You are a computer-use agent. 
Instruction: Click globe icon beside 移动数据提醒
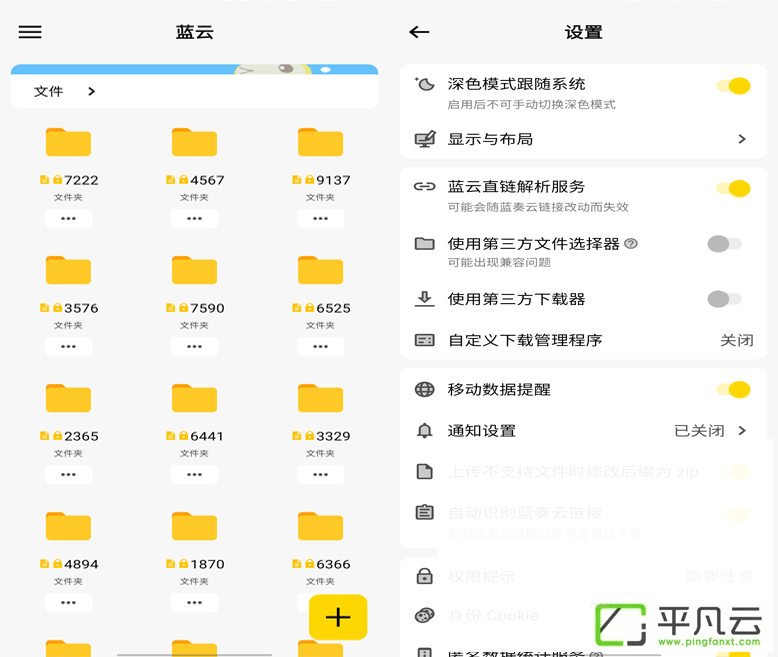click(x=425, y=390)
